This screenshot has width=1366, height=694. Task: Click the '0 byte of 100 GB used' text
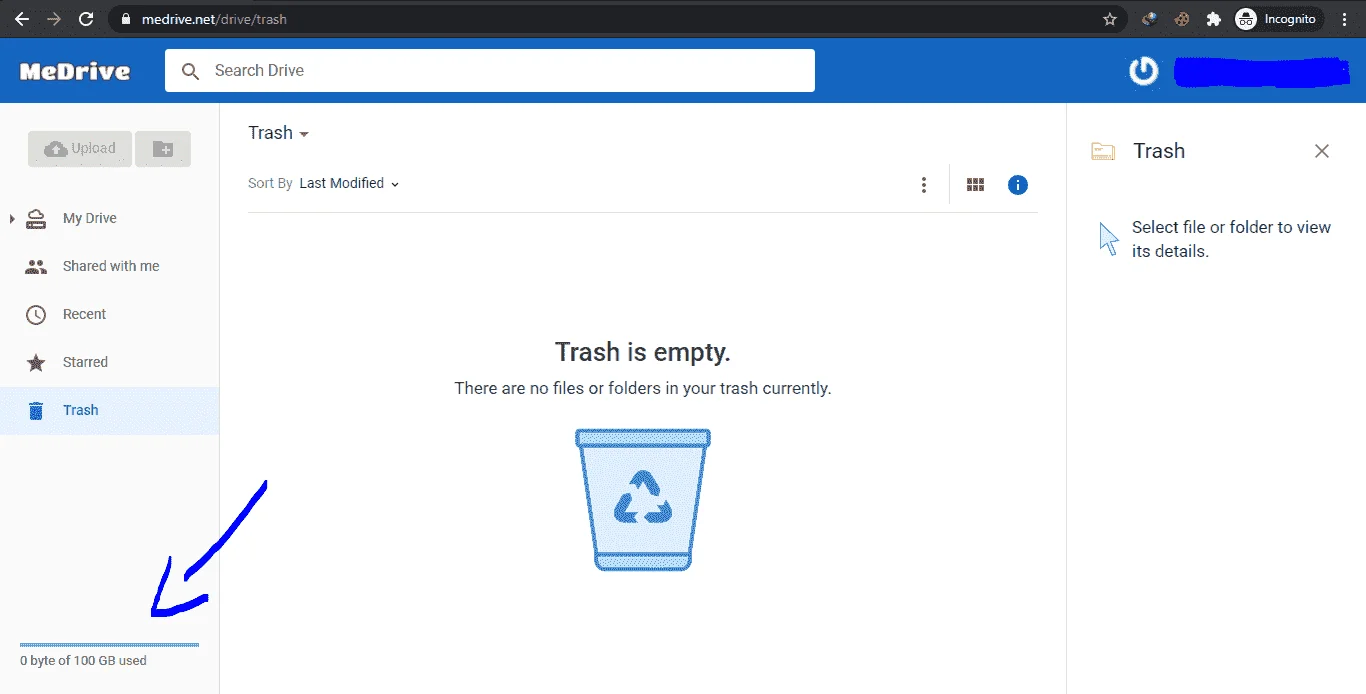(x=83, y=661)
